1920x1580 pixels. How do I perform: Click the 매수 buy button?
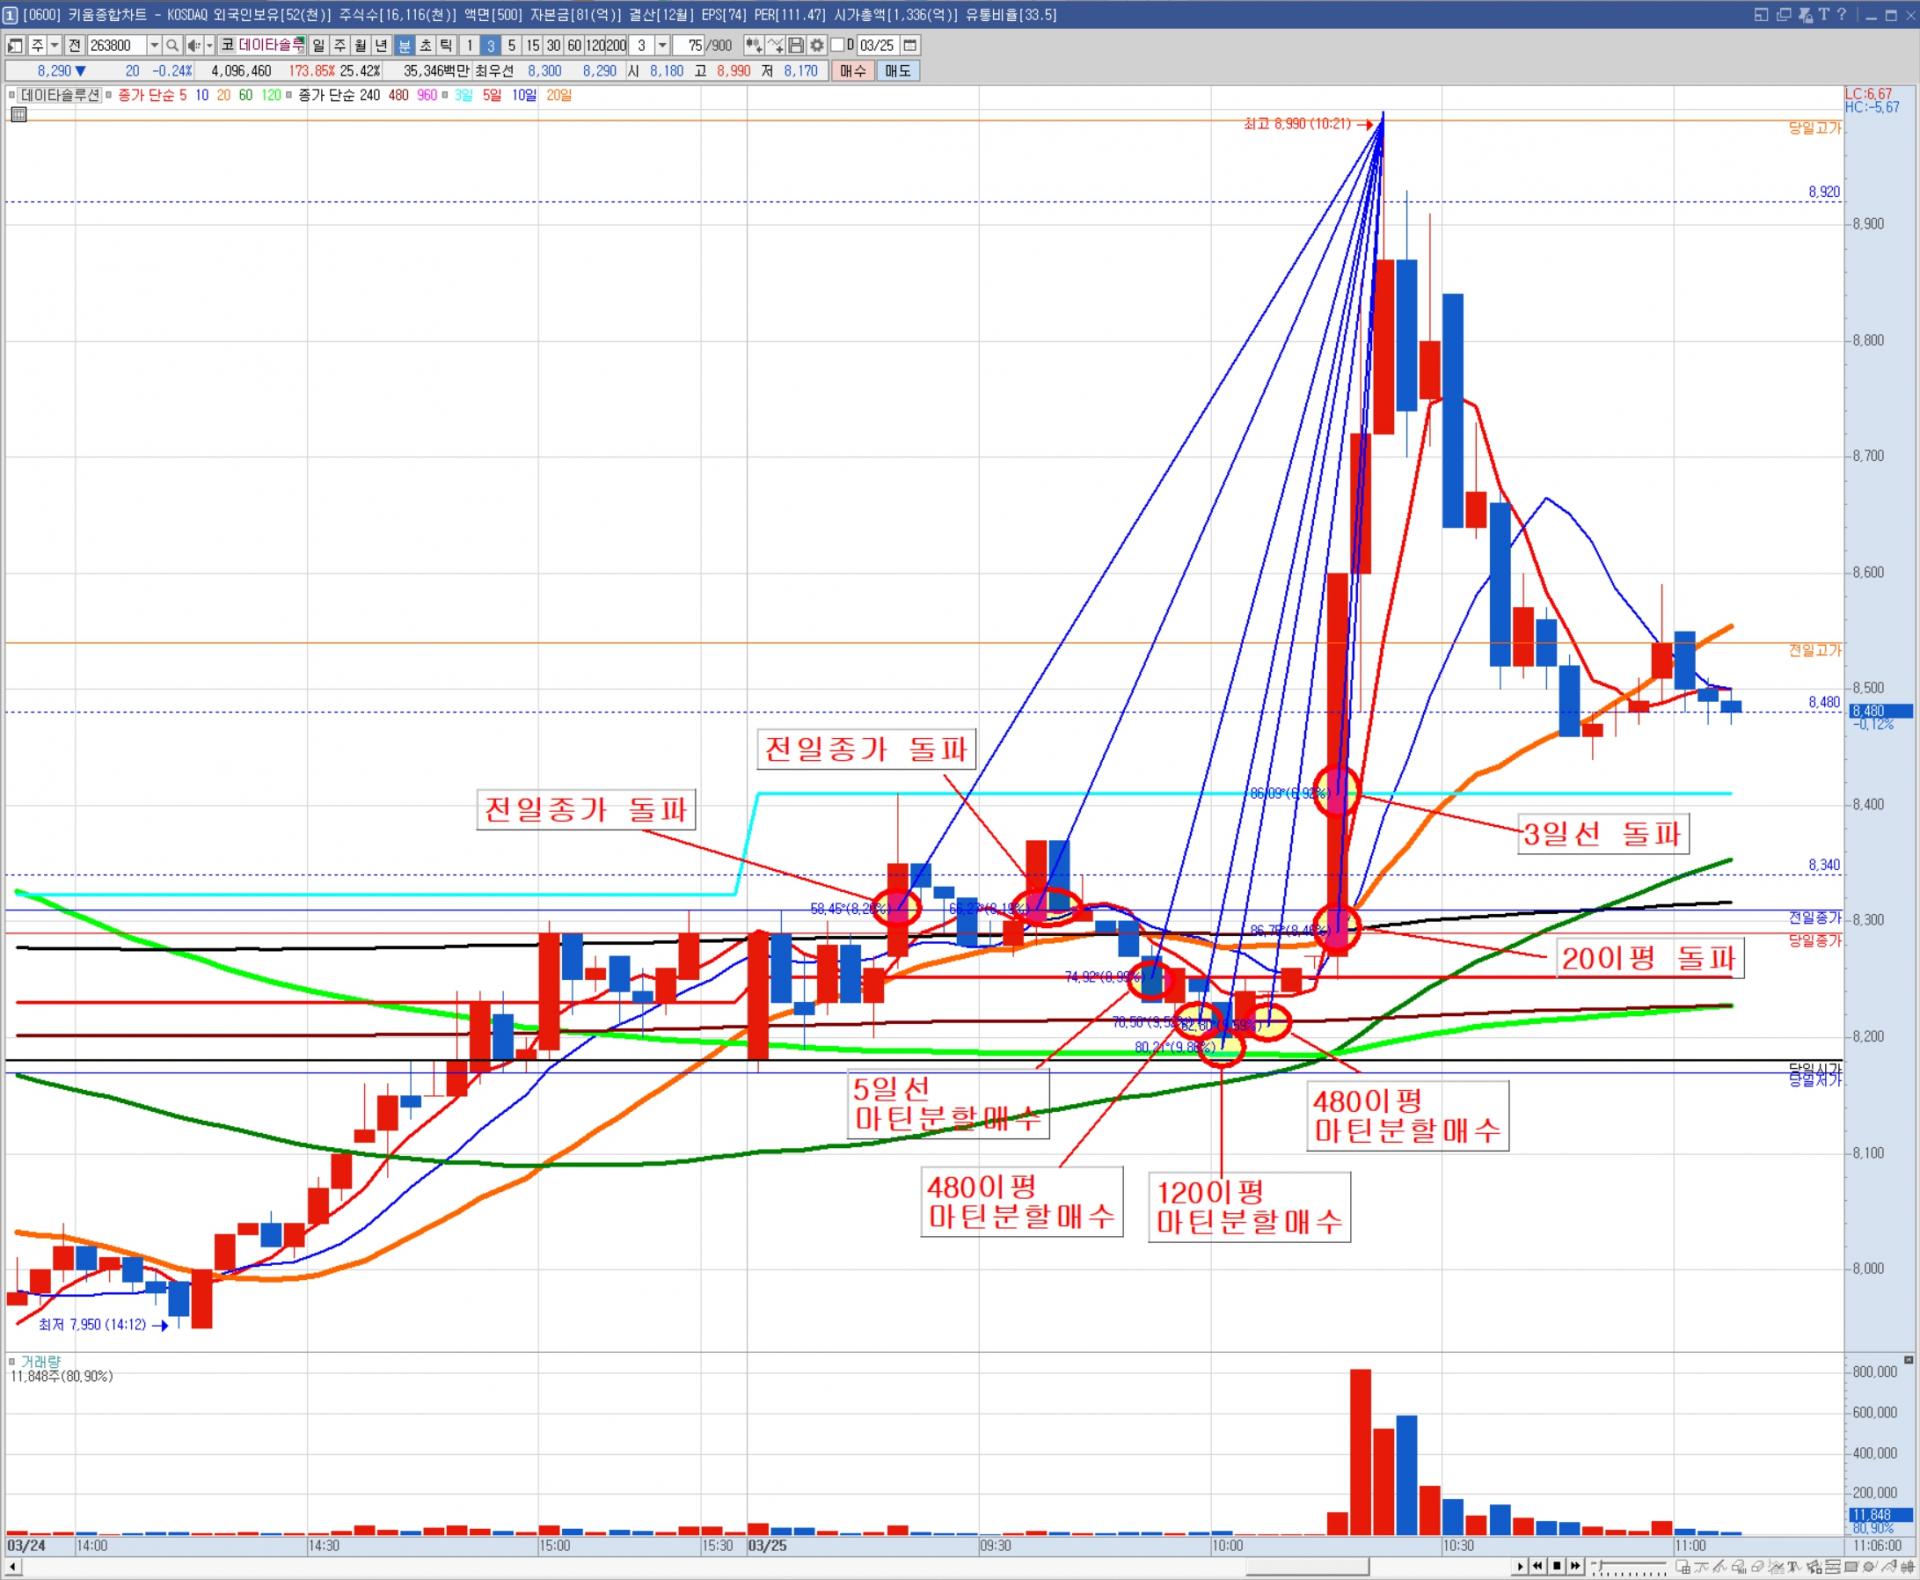[x=853, y=71]
